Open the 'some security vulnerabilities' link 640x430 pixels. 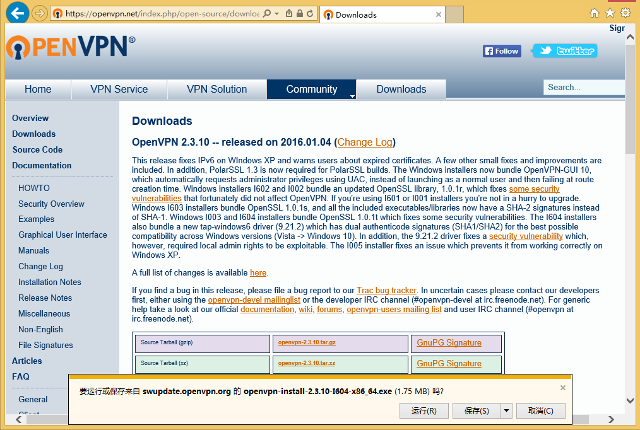point(534,189)
